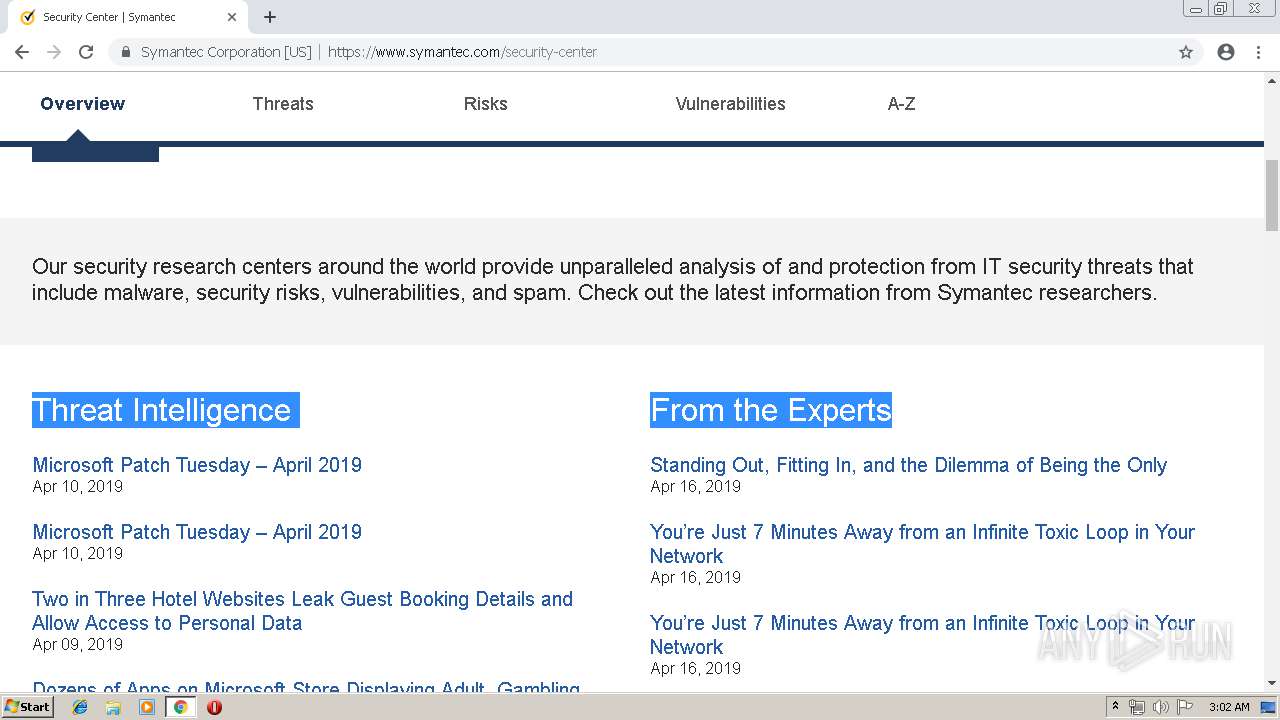Click the scrollbar up arrow
1280x720 pixels.
[x=1272, y=80]
